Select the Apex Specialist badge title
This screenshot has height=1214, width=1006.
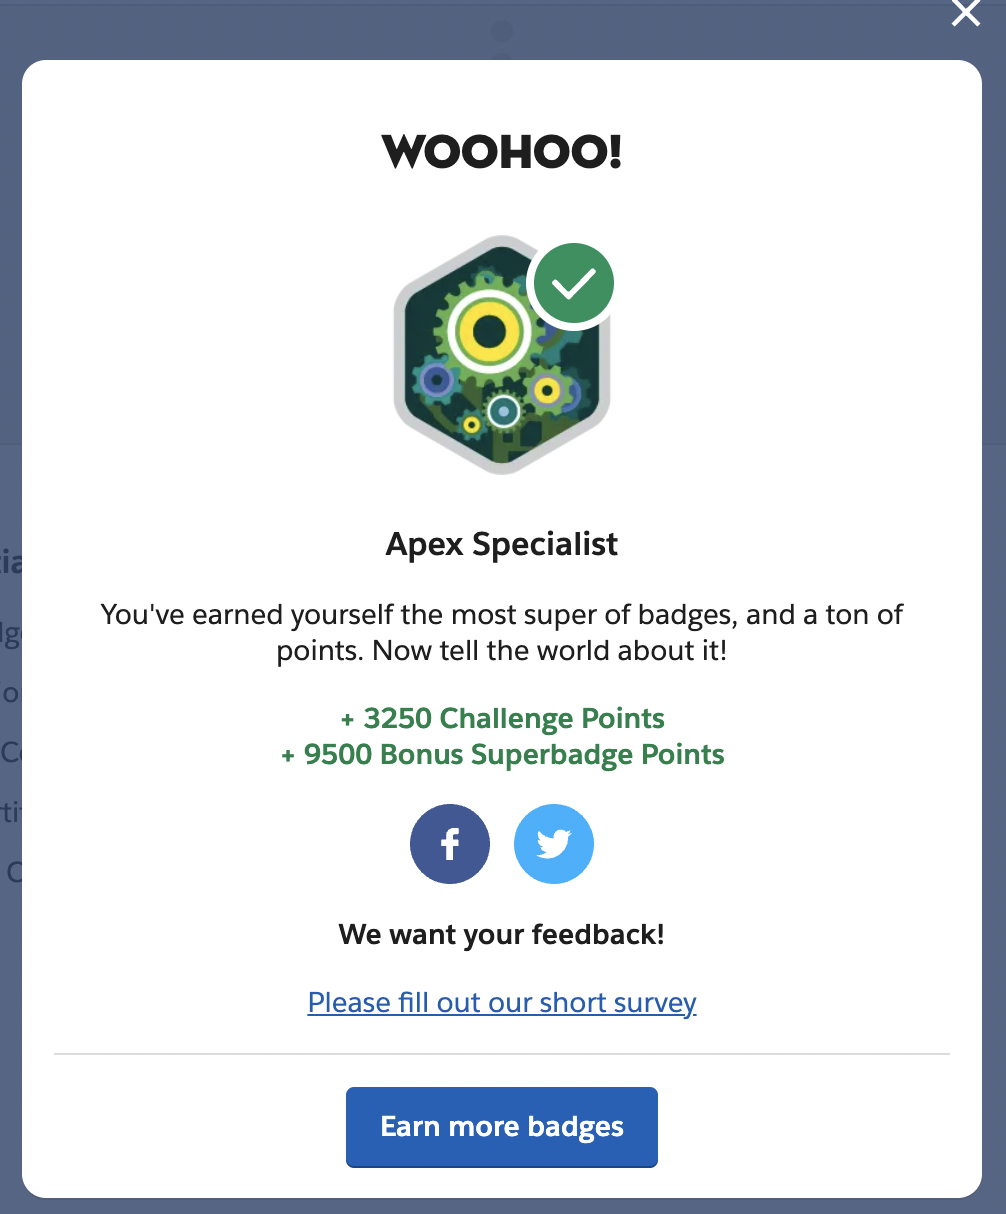(x=502, y=544)
